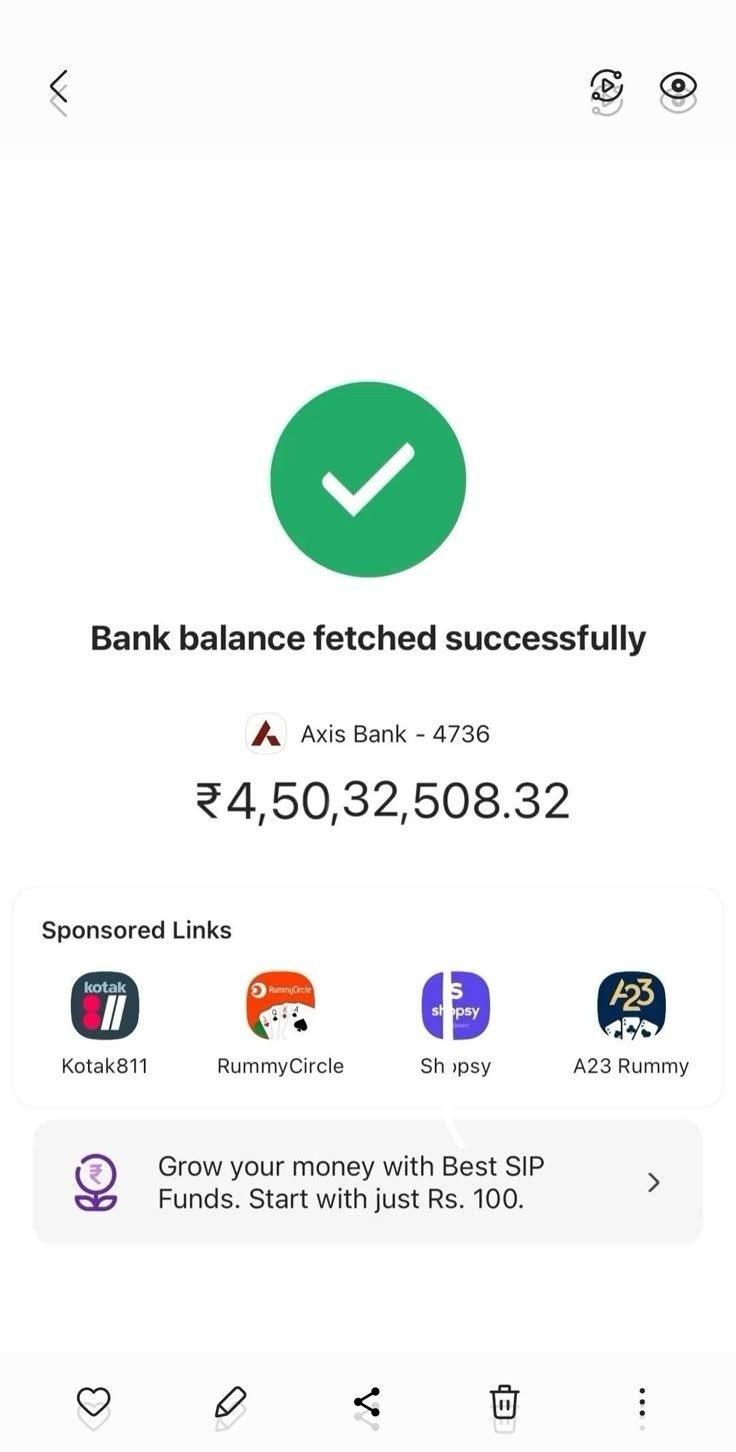Toggle the eye visibility icon

[678, 87]
